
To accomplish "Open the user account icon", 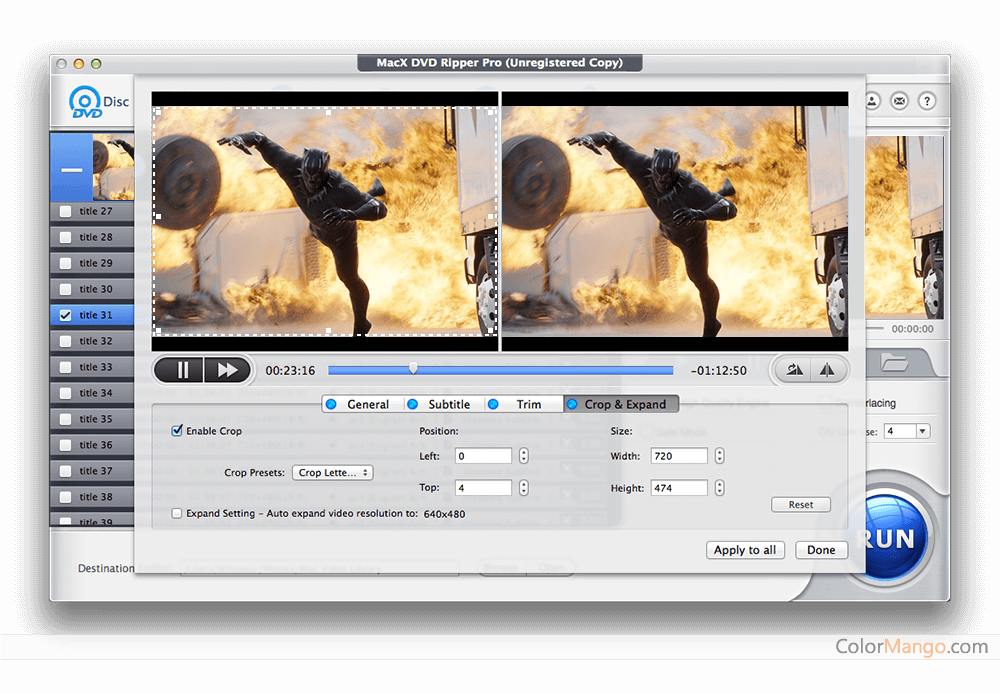I will (x=872, y=101).
